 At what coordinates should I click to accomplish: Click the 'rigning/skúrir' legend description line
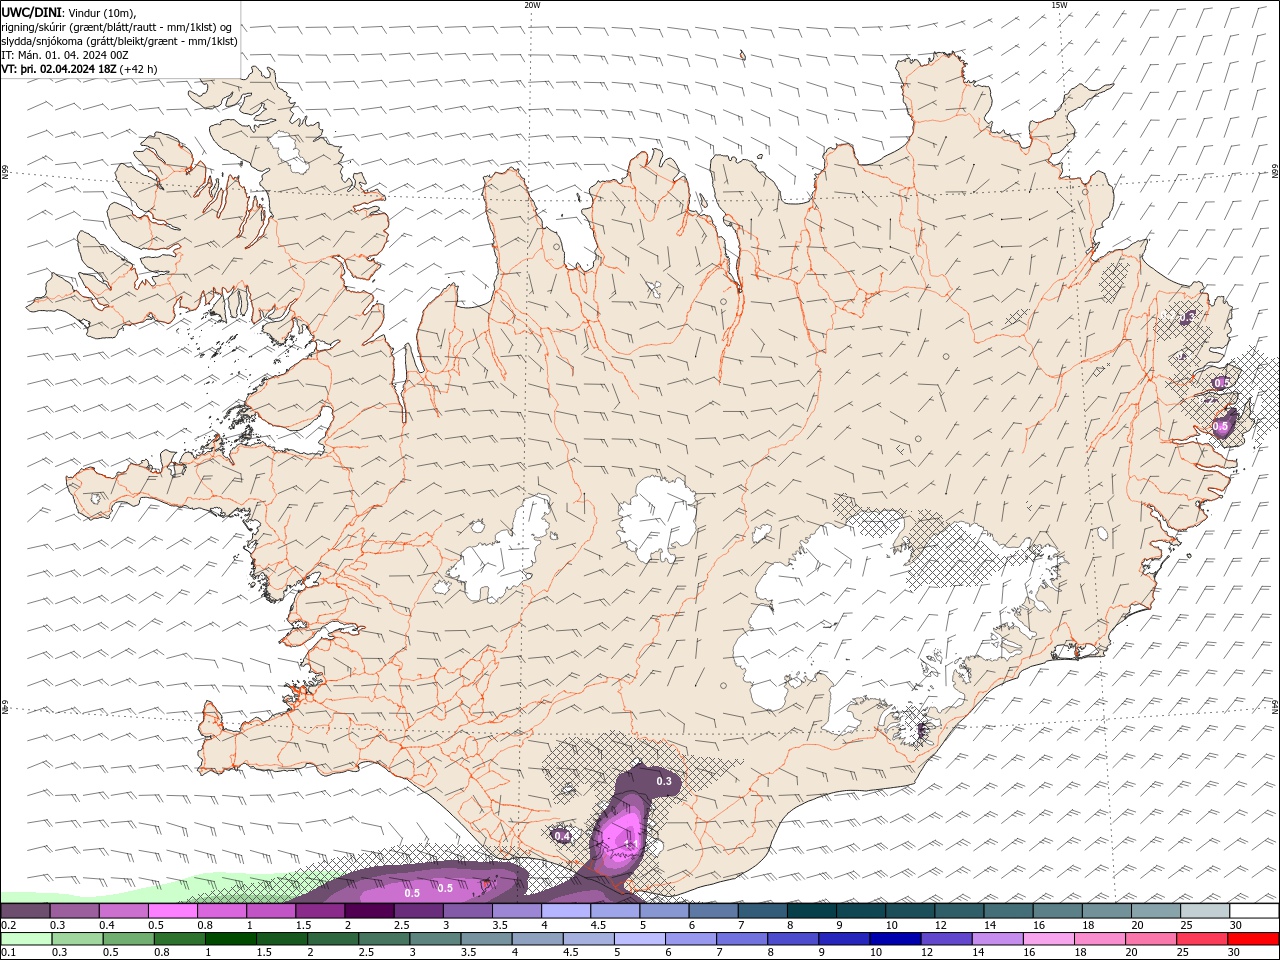coord(116,27)
